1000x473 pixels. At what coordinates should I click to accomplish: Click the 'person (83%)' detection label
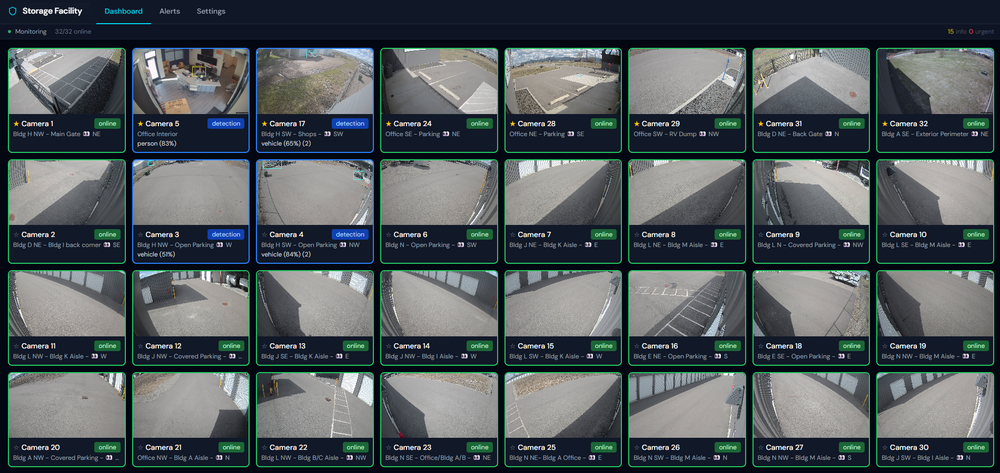click(x=157, y=143)
